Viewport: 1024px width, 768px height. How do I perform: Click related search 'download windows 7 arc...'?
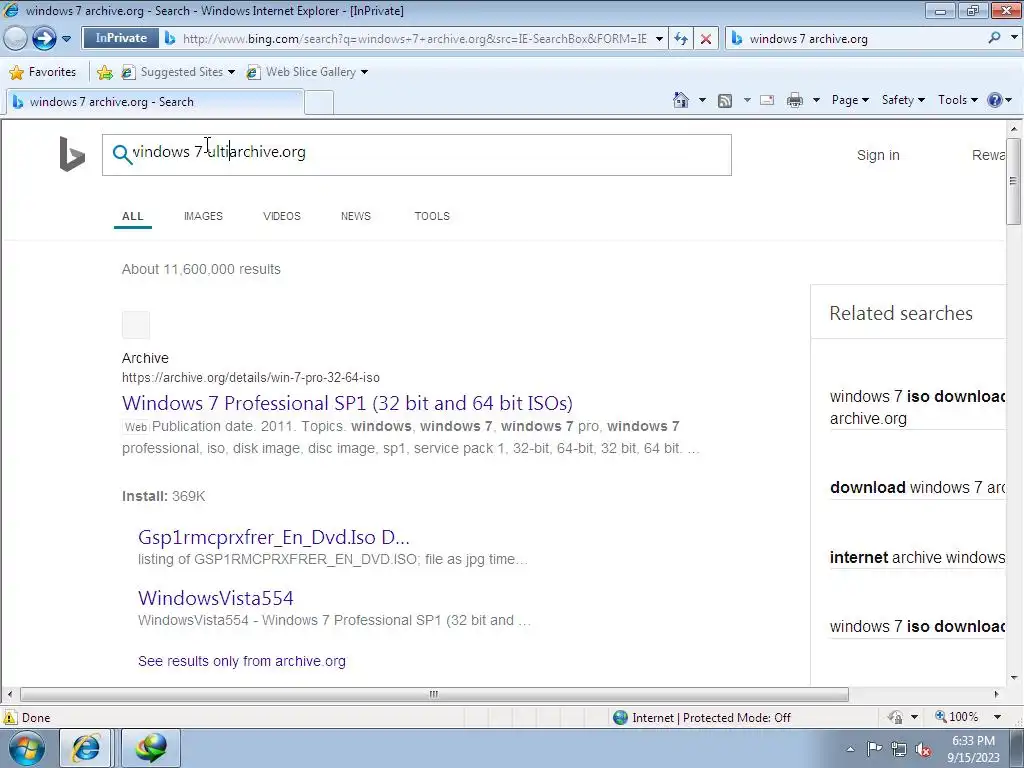(917, 487)
